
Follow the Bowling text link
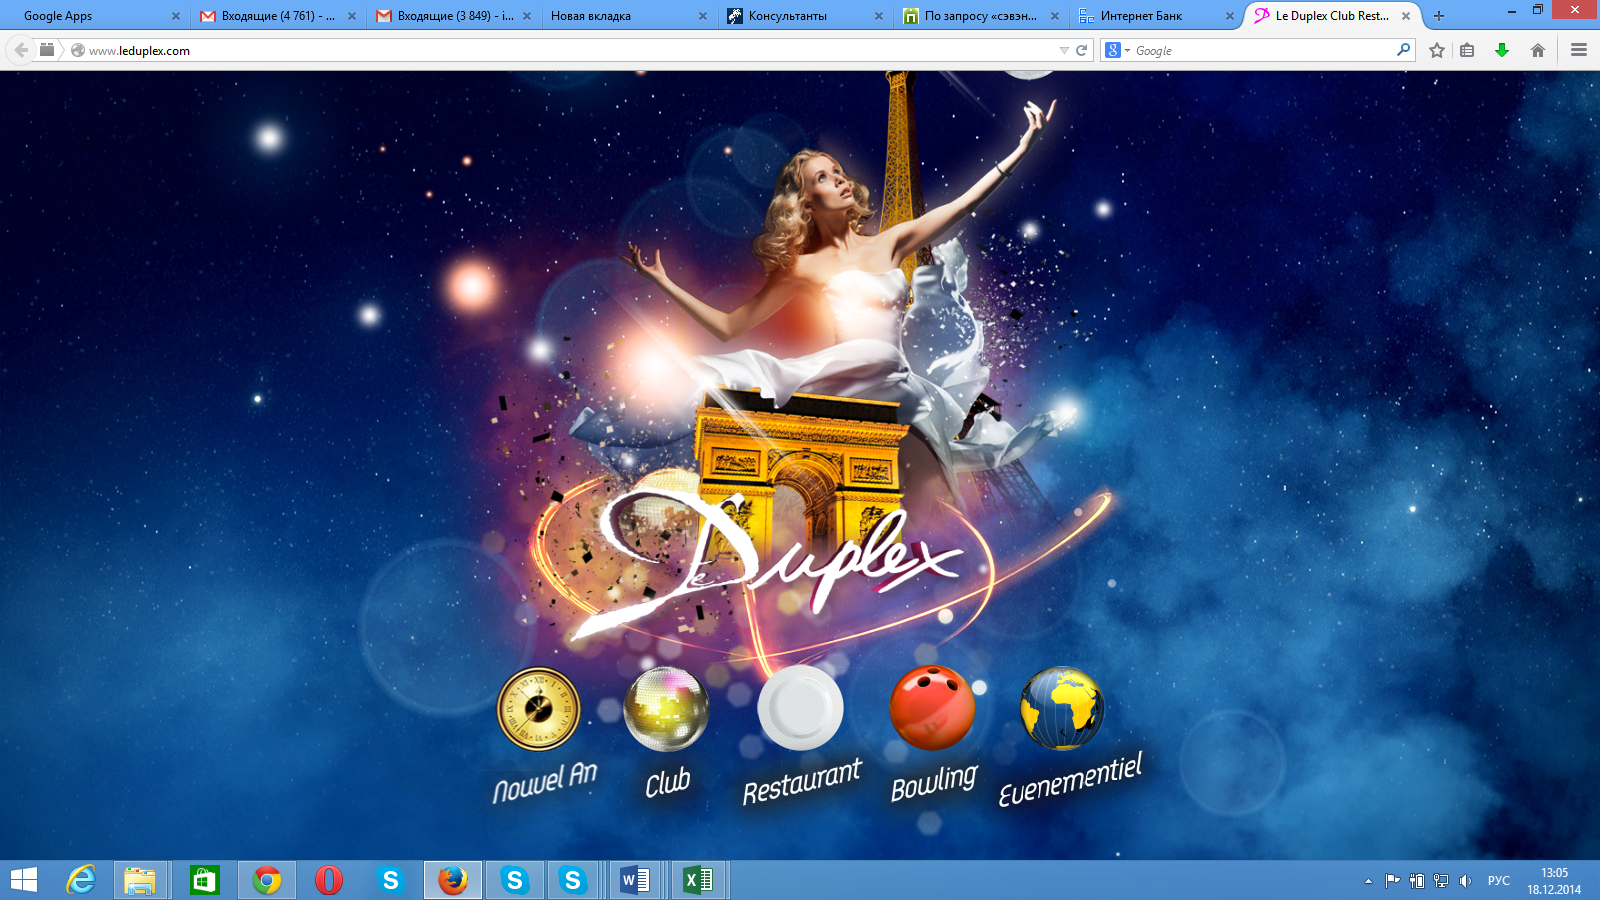tap(934, 782)
